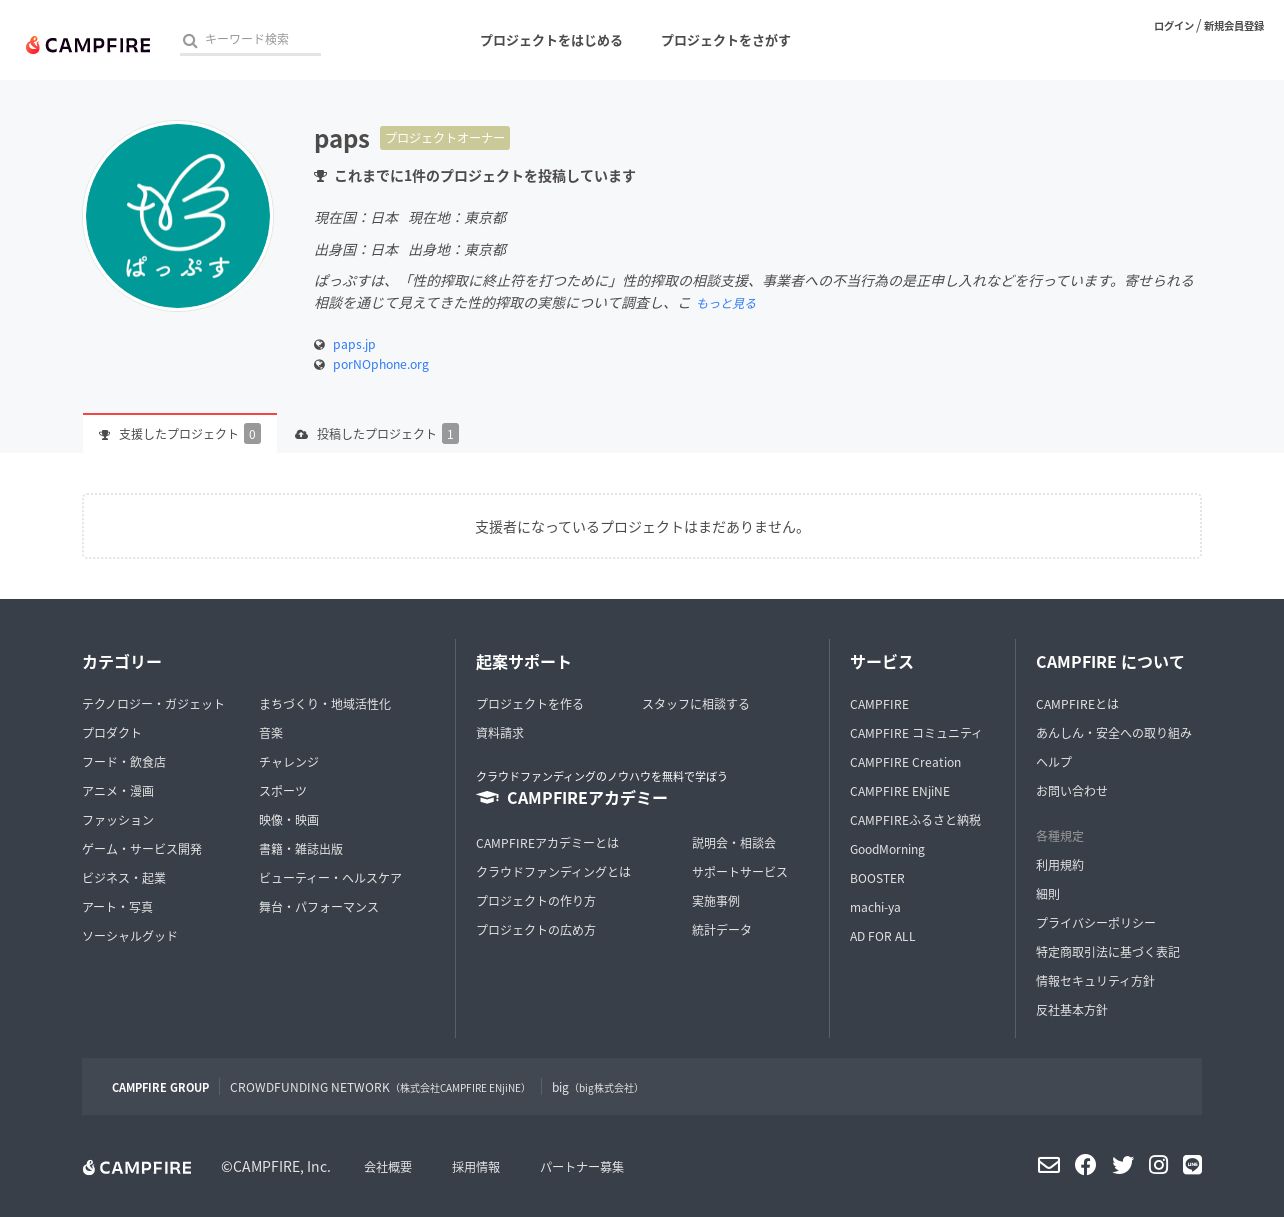Image resolution: width=1284 pixels, height=1217 pixels.
Task: Open GoodMorning service link
Action: click(887, 849)
